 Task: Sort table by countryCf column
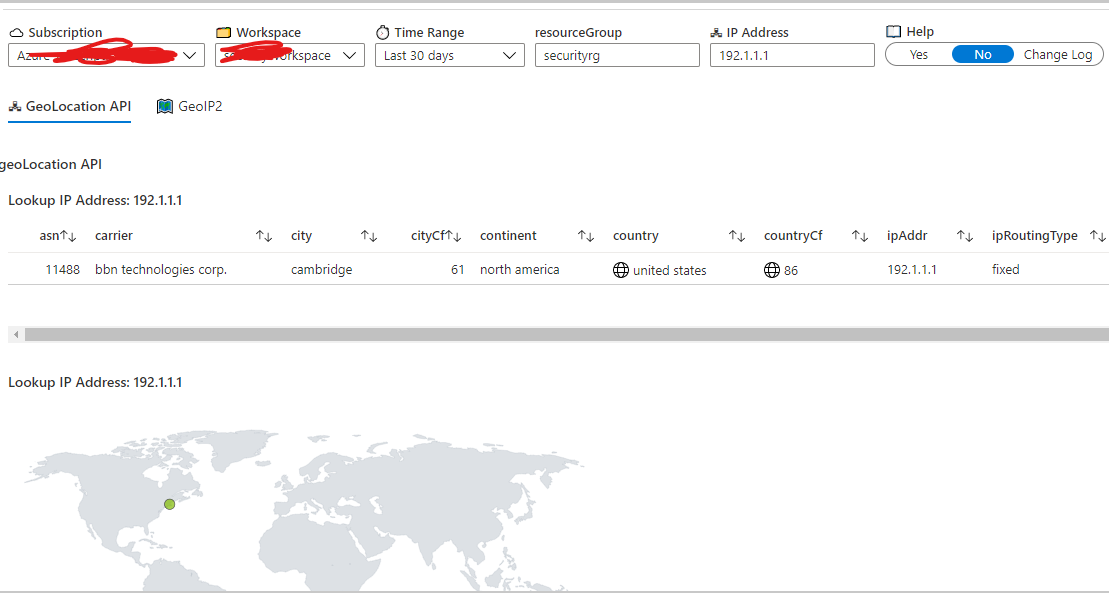click(x=860, y=236)
